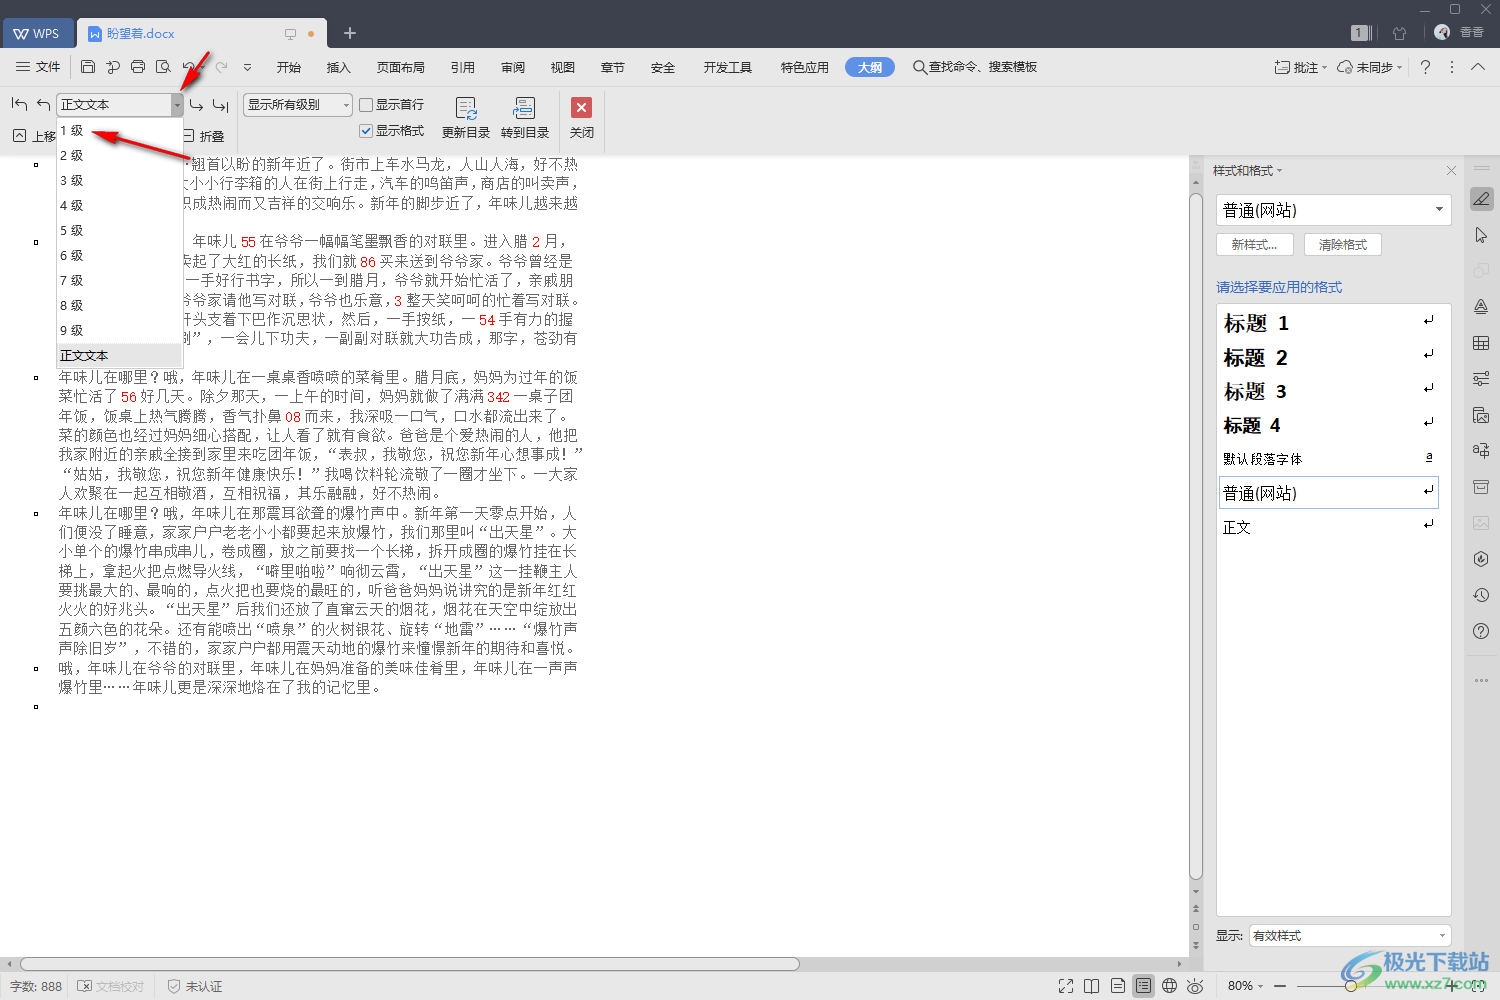Open the Insert (插入) ribbon tab
Screen dimensions: 1500x1000
339,67
